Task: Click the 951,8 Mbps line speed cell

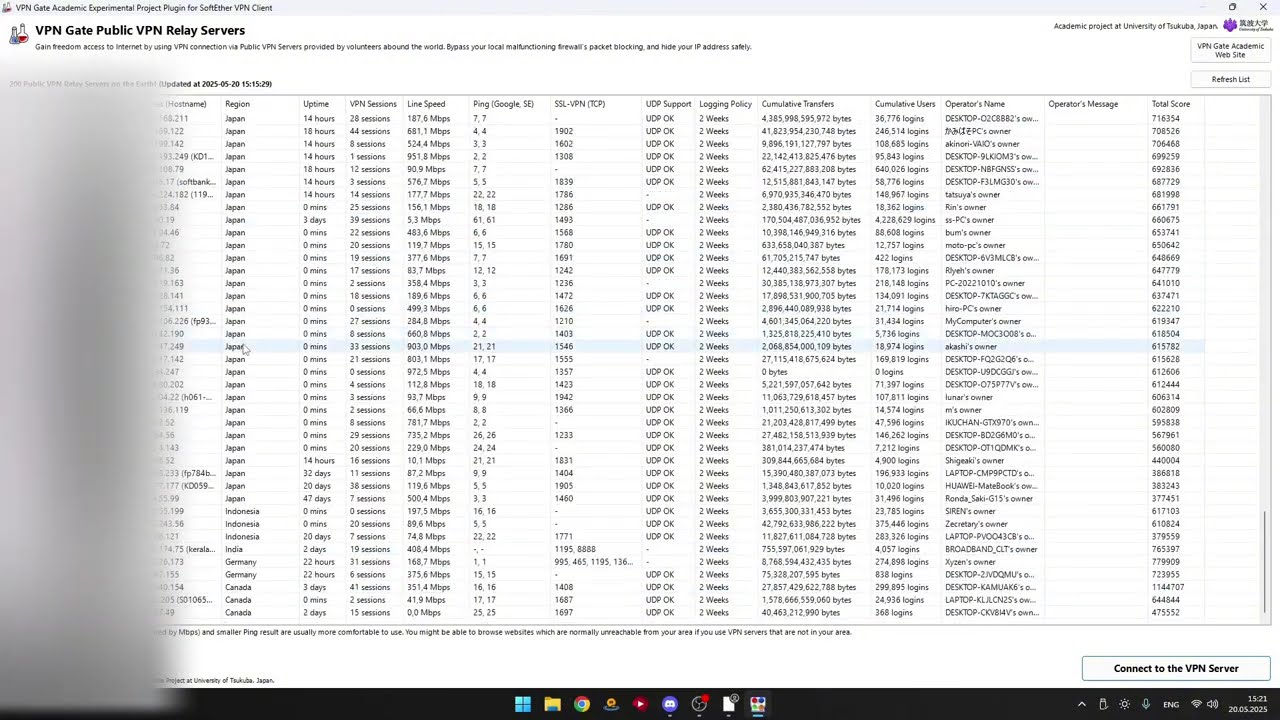Action: click(x=428, y=157)
